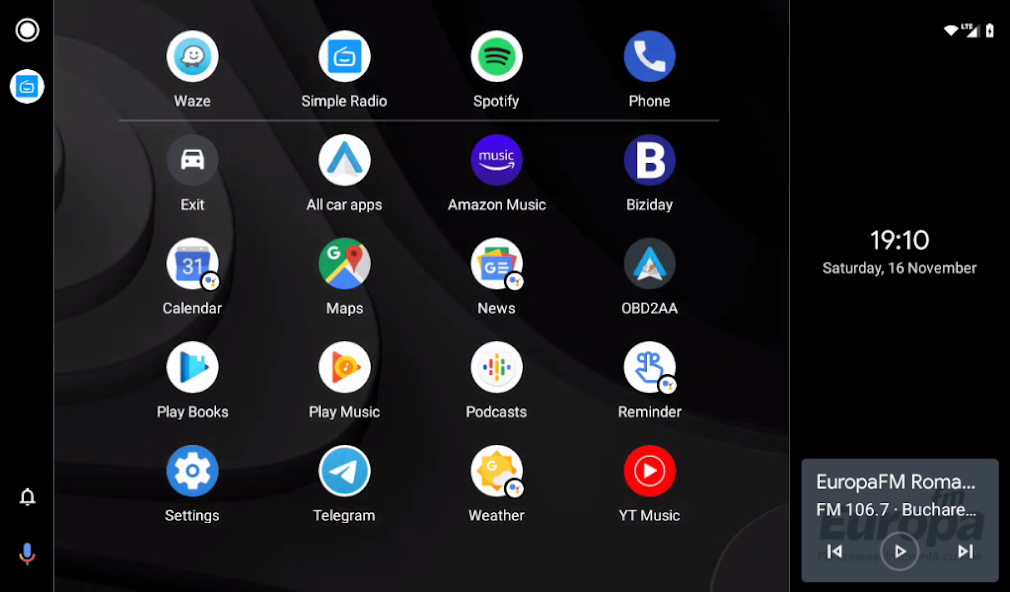Open Android Auto Settings
1010x592 pixels.
(x=192, y=472)
